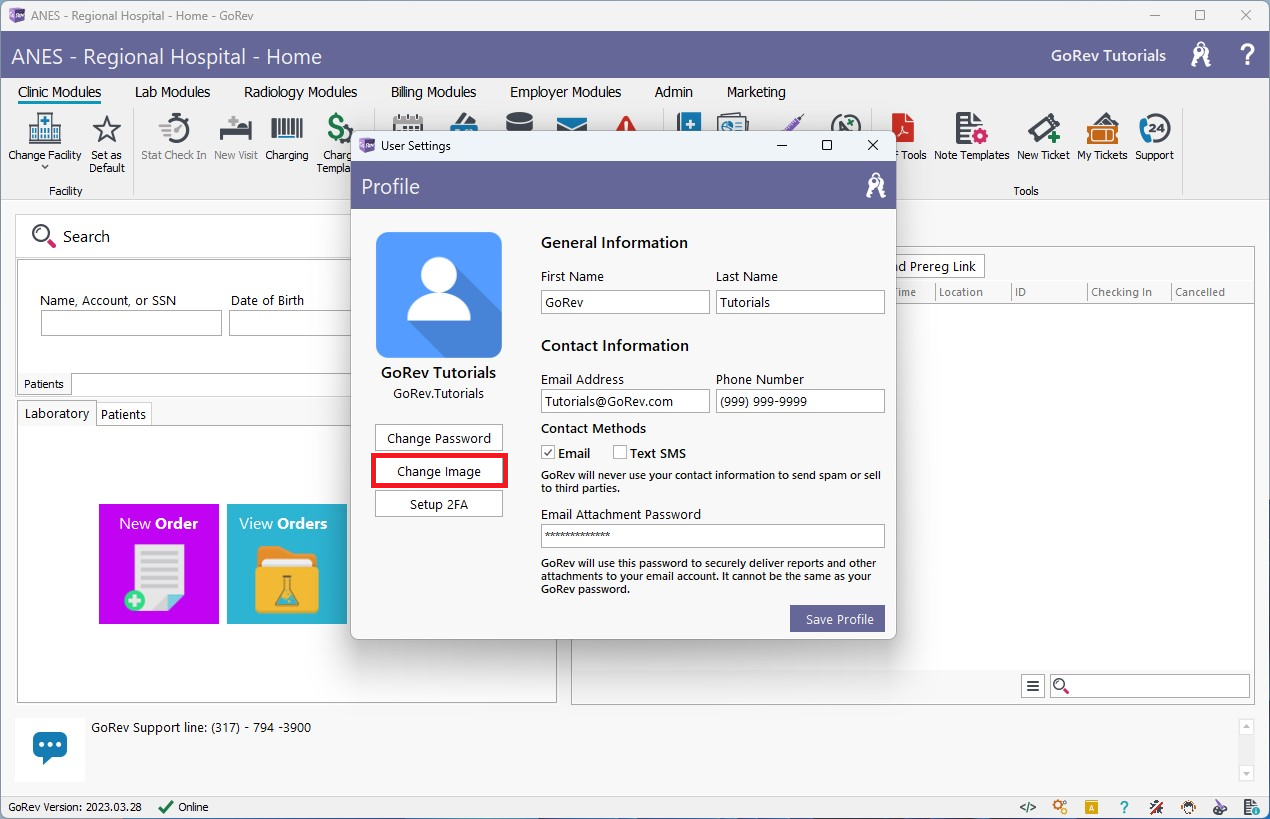
Task: Click the Cancelled column header
Action: pyautogui.click(x=1212, y=292)
